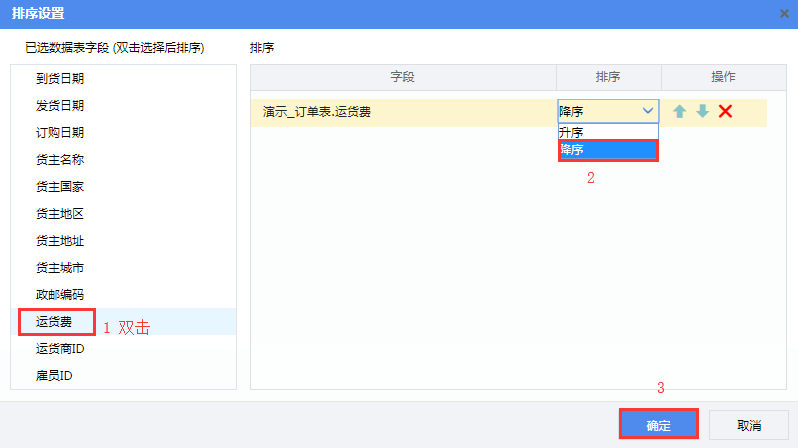
Task: Choose the 货主名称 field
Action: click(x=60, y=159)
